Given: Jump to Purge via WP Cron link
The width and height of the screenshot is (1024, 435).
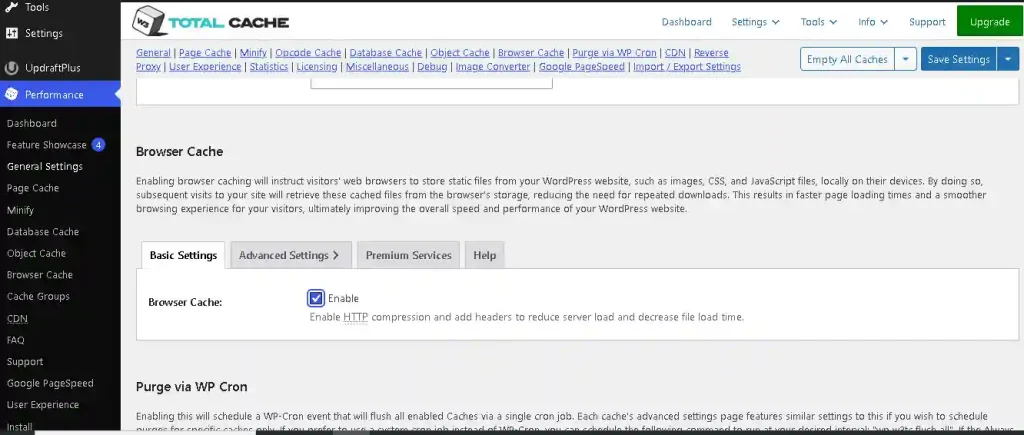Looking at the screenshot, I should 615,53.
